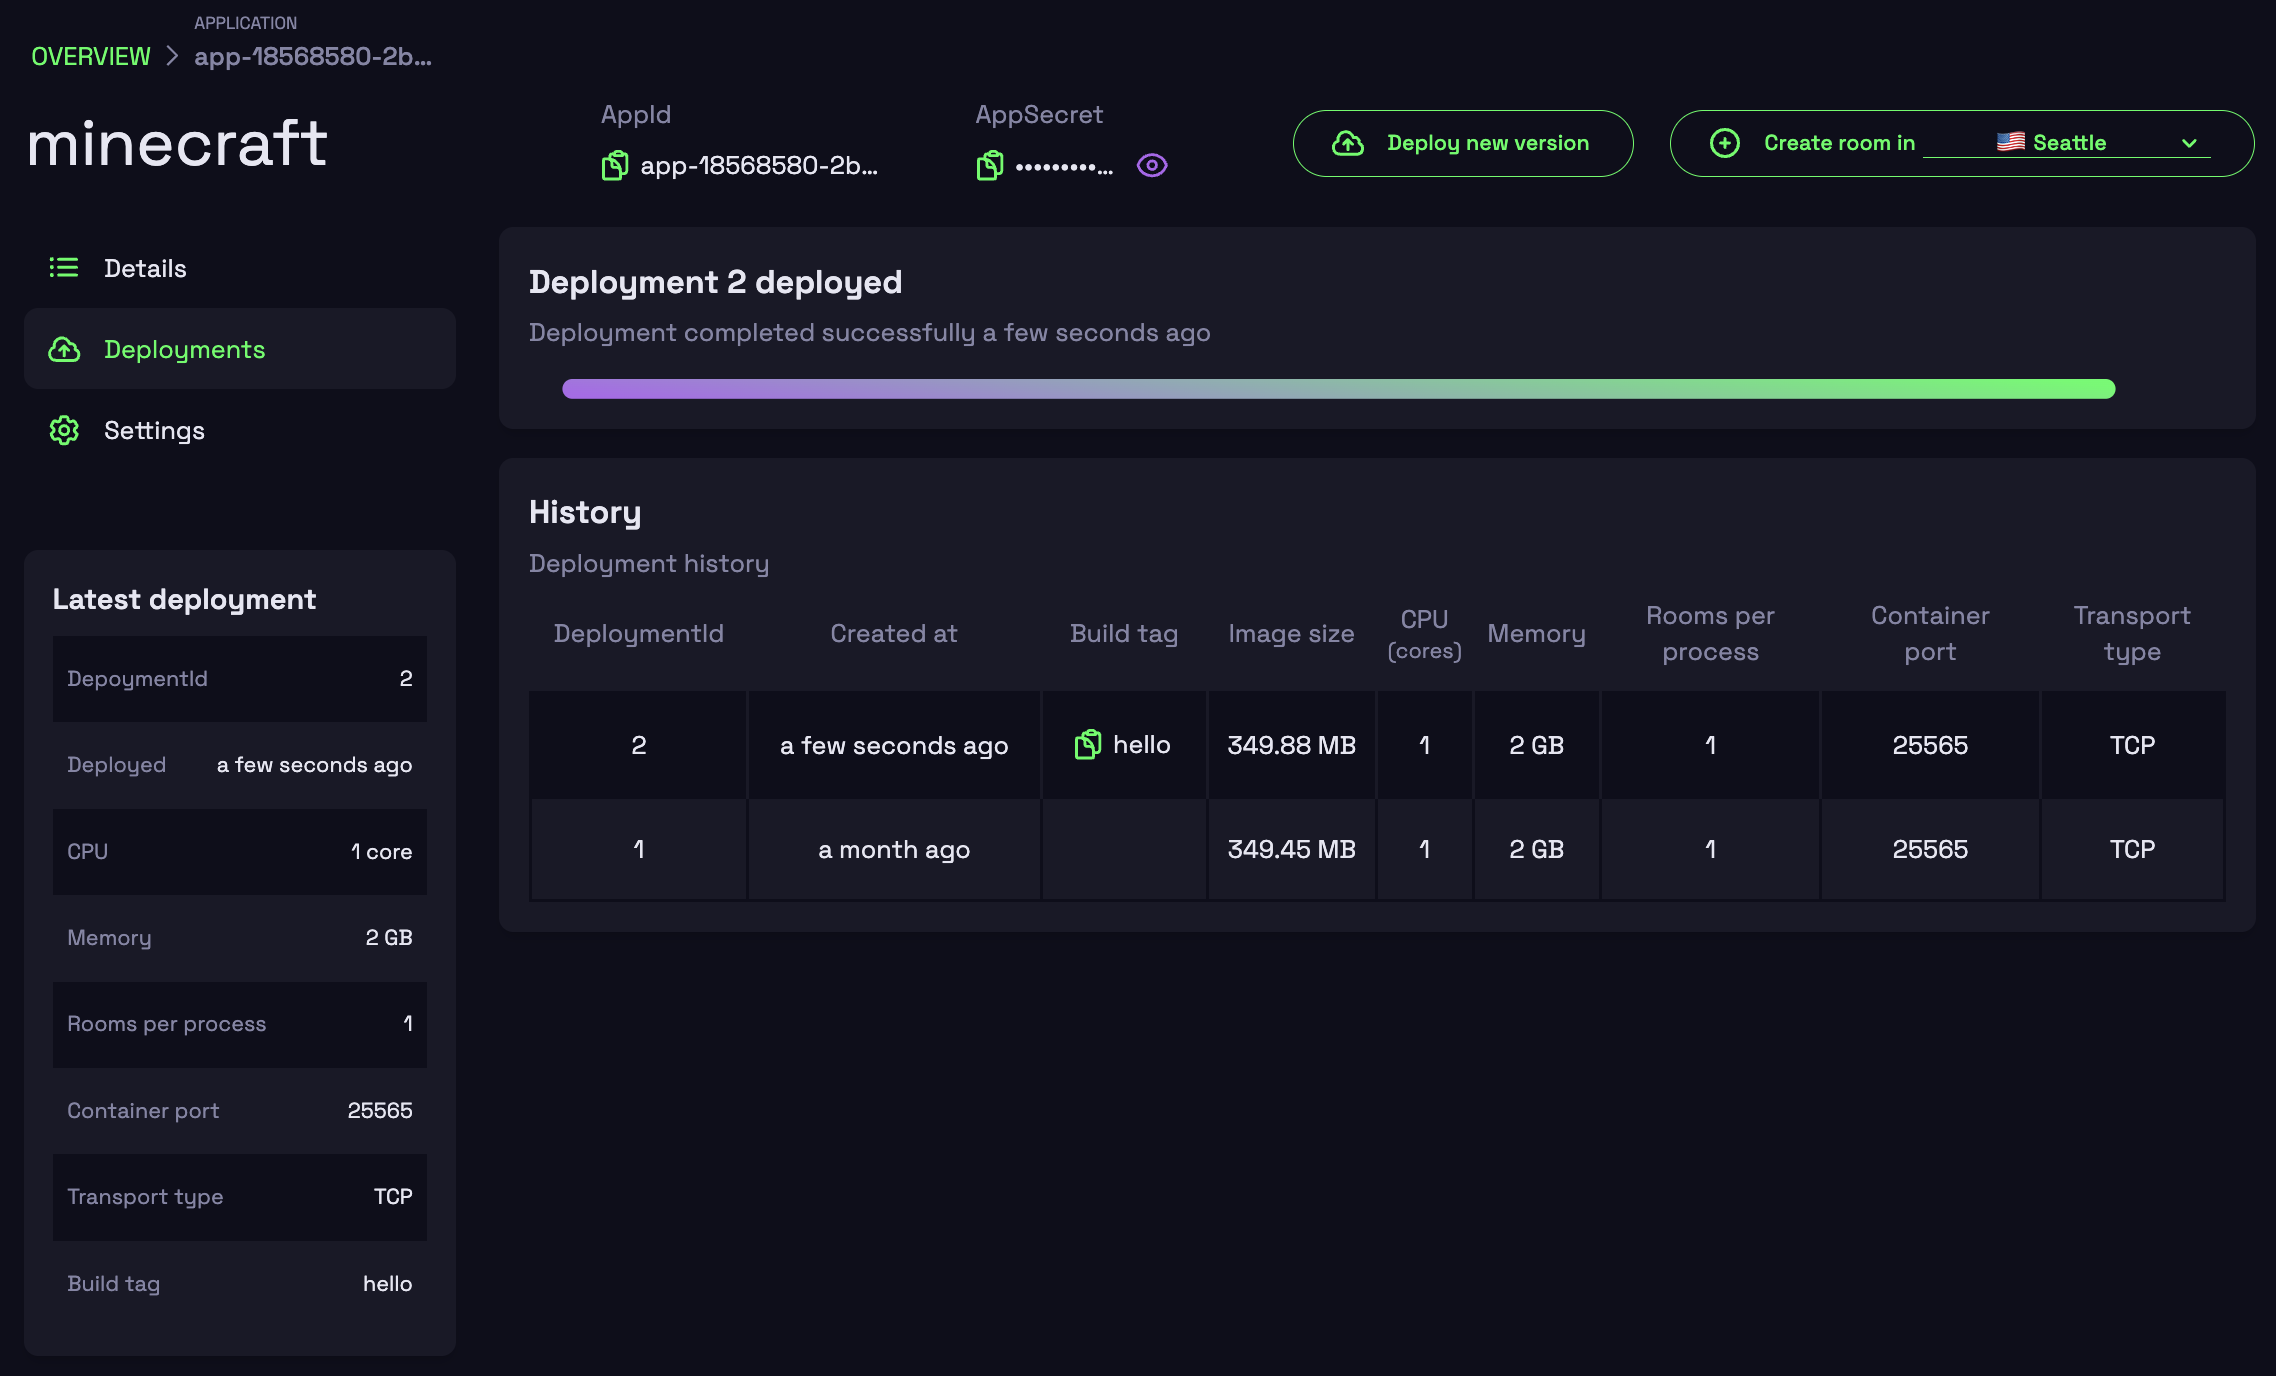Click Deploy new version button
Screen dimensions: 2276x1376
(1487, 143)
